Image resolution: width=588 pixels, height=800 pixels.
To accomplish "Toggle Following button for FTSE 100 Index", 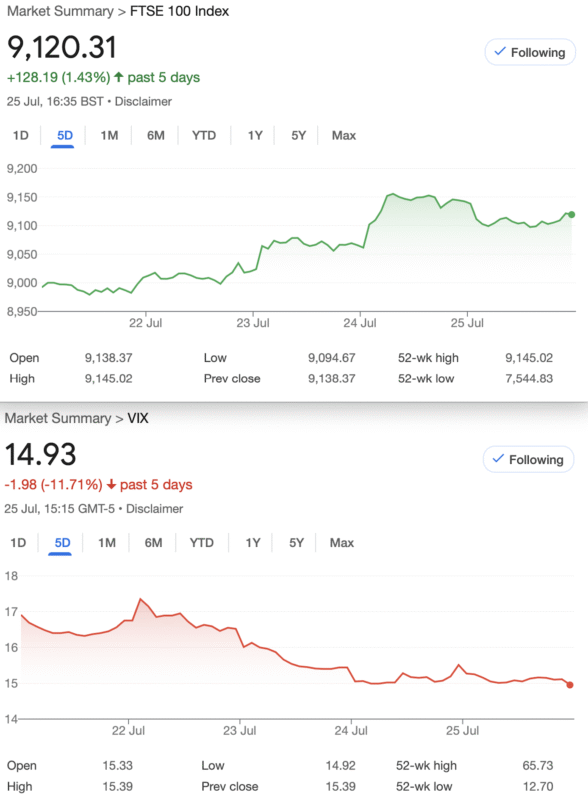I will (530, 52).
